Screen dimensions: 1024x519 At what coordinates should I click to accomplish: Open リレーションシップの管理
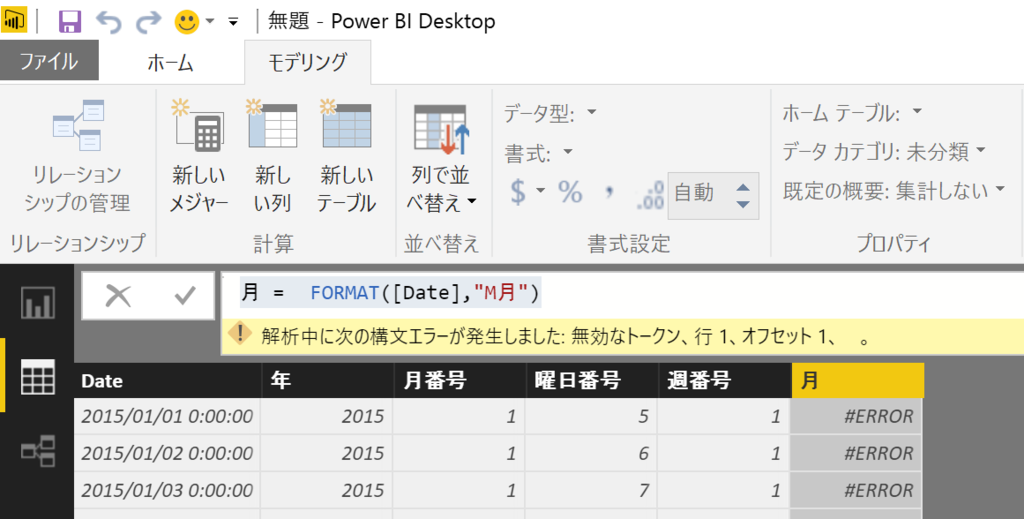tap(77, 155)
